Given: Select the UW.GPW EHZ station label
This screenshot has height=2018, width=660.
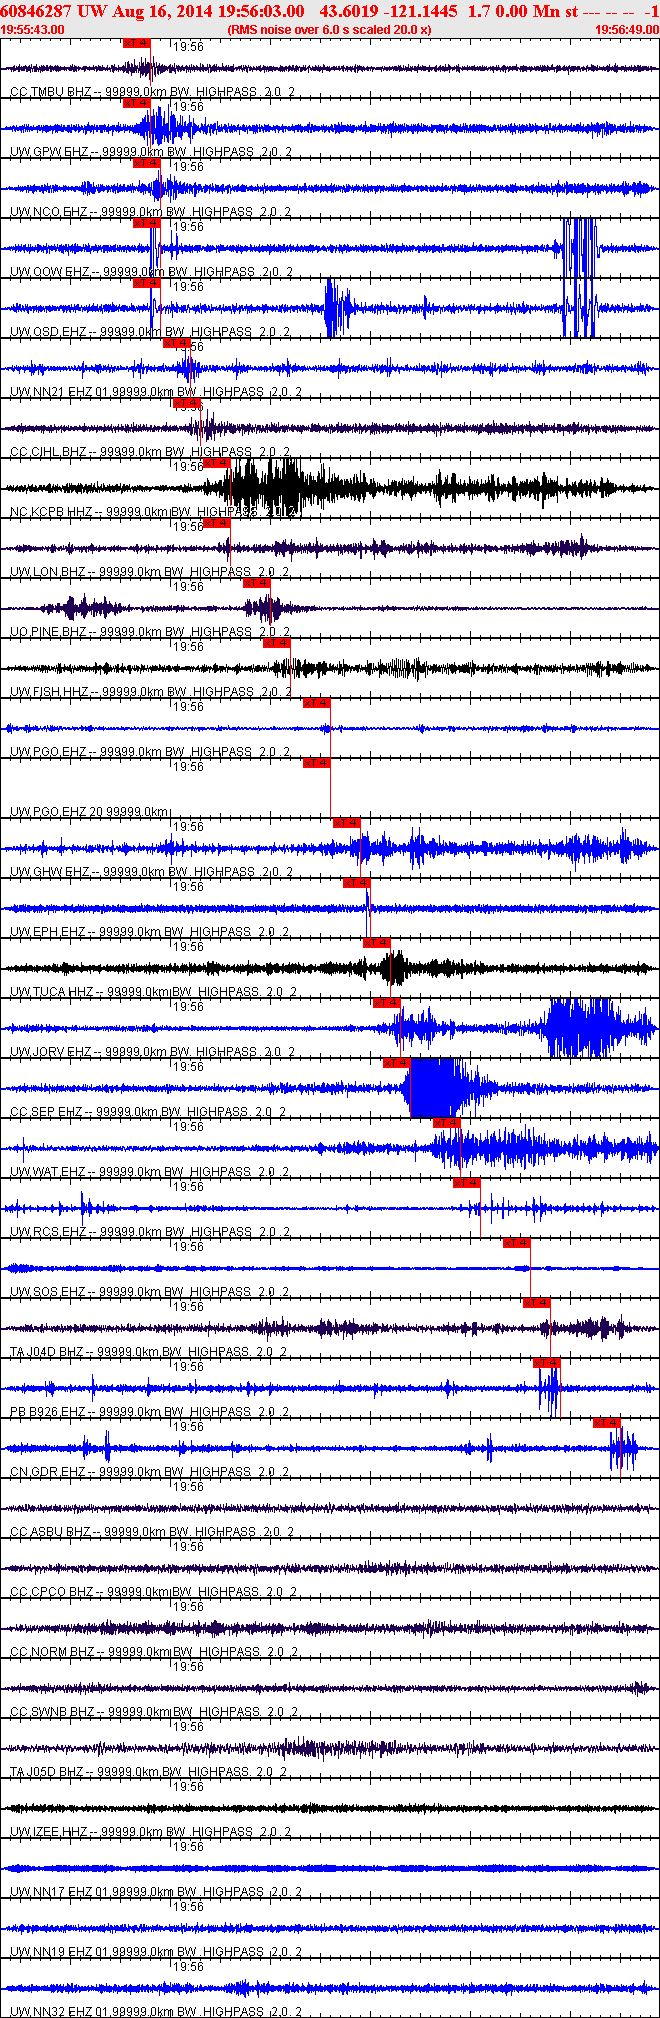Looking at the screenshot, I should click(151, 152).
